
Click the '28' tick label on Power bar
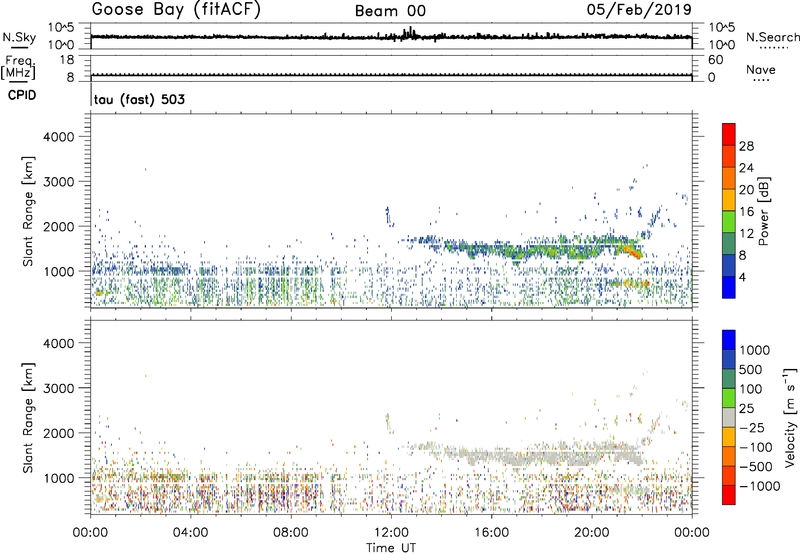pos(746,146)
